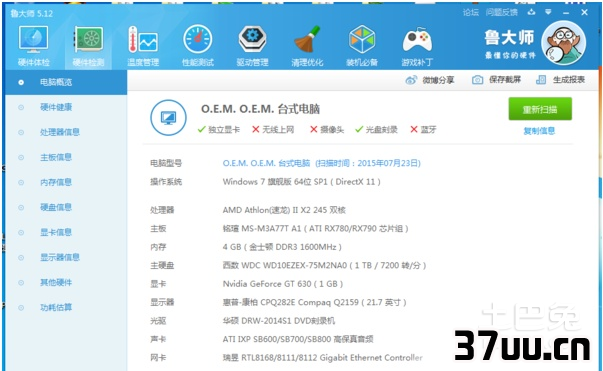Click the download tray icon in title bar
Viewport: 603px width, 371px height.
click(531, 12)
